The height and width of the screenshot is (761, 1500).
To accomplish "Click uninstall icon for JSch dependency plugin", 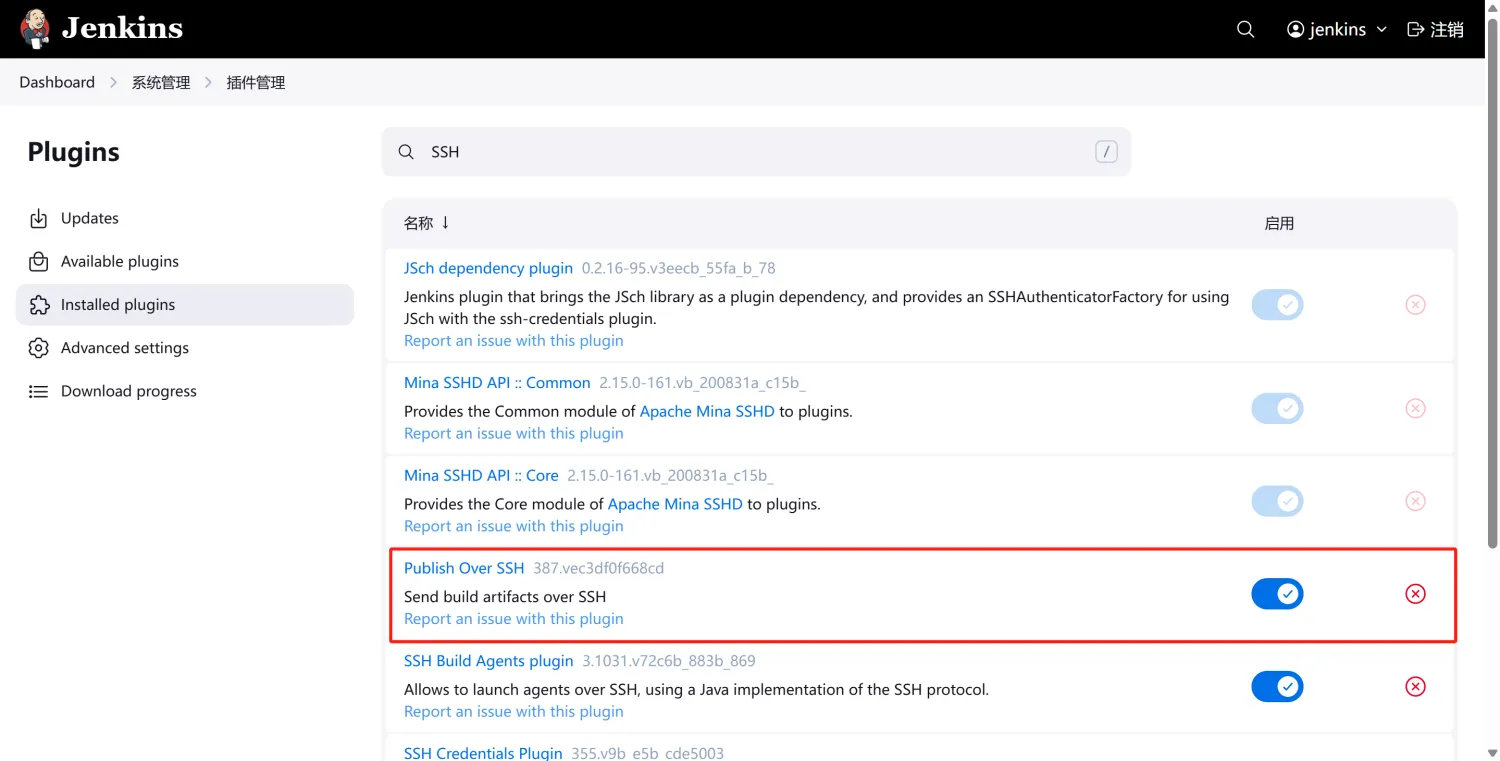I will (x=1415, y=305).
